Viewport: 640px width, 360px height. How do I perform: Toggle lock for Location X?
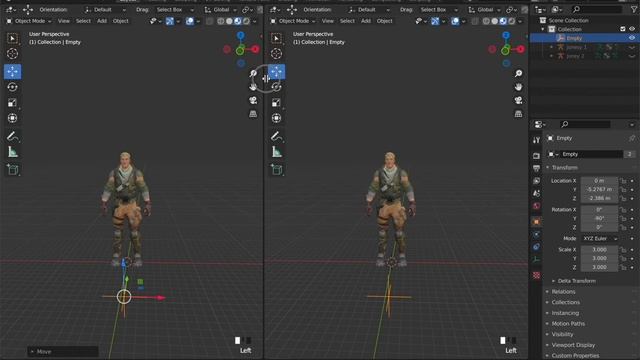coord(623,181)
